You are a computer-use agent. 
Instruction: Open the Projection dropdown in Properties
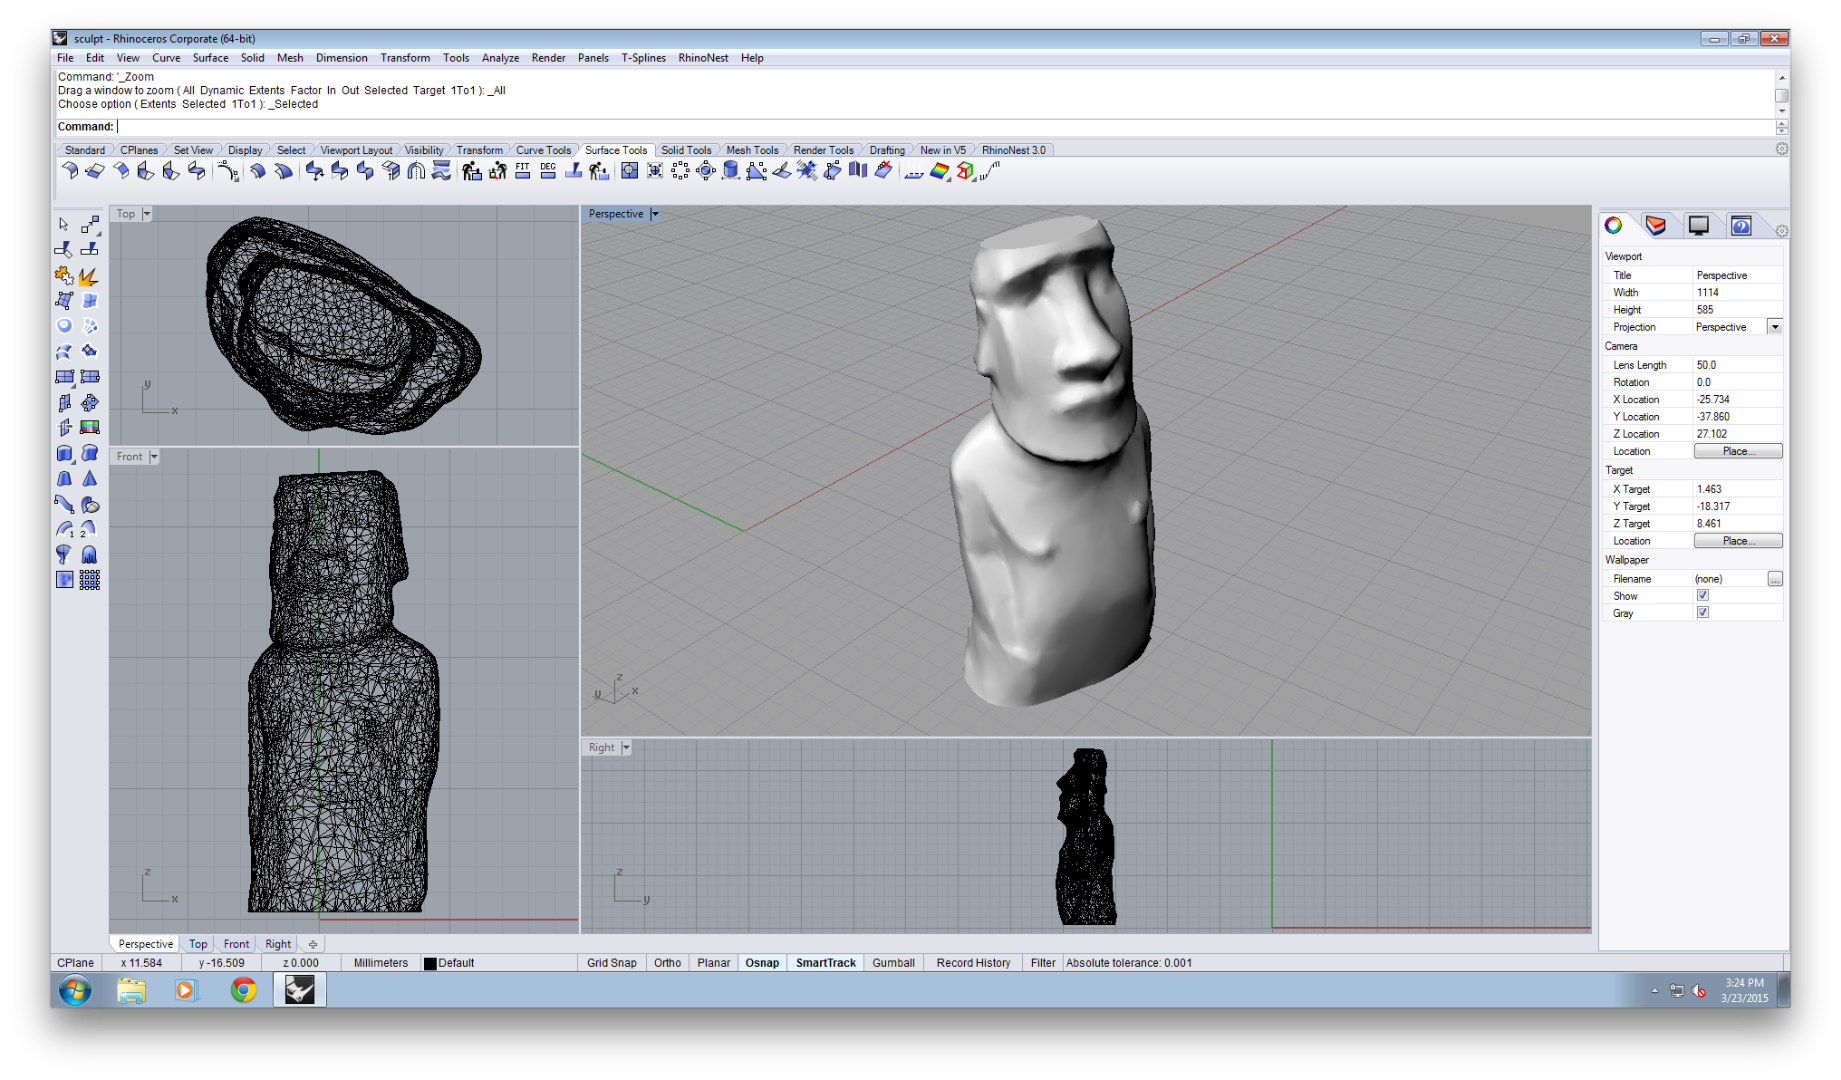[x=1775, y=327]
